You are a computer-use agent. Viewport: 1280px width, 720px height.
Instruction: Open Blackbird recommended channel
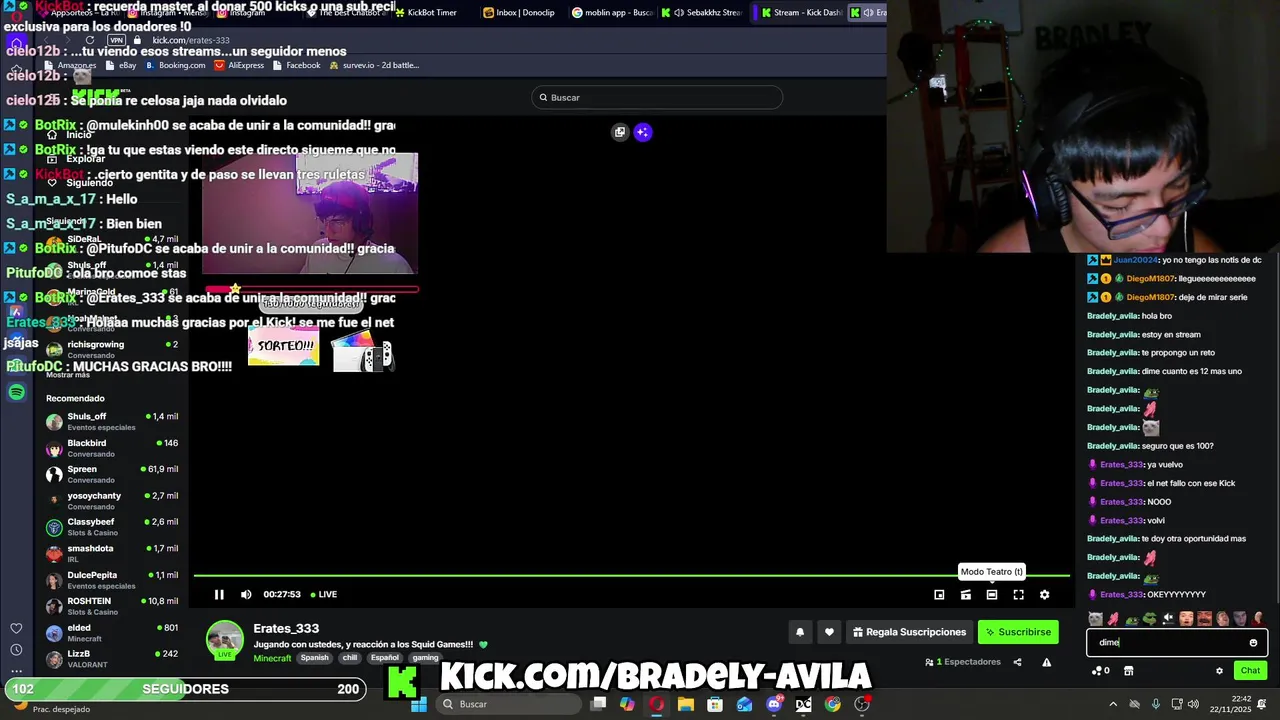tap(112, 447)
